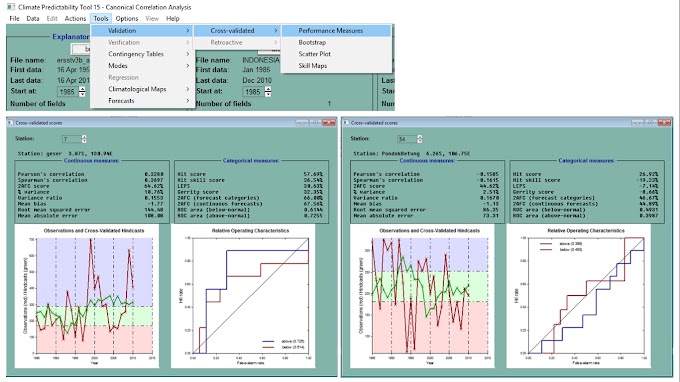Click the geser window 'LEPS' row

(250, 186)
